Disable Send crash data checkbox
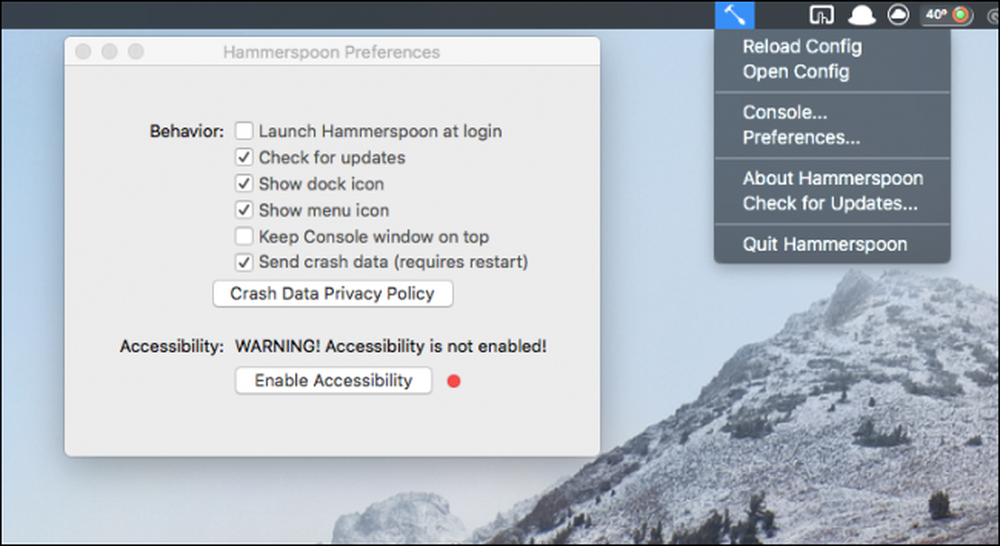This screenshot has height=546, width=1000. pos(244,262)
